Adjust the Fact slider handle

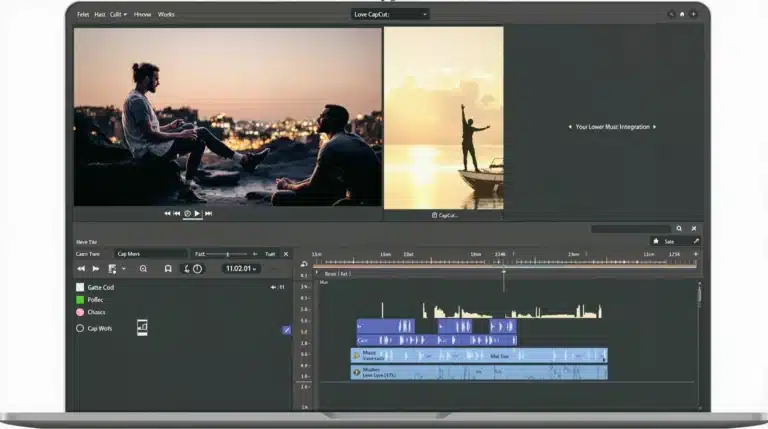click(x=228, y=254)
